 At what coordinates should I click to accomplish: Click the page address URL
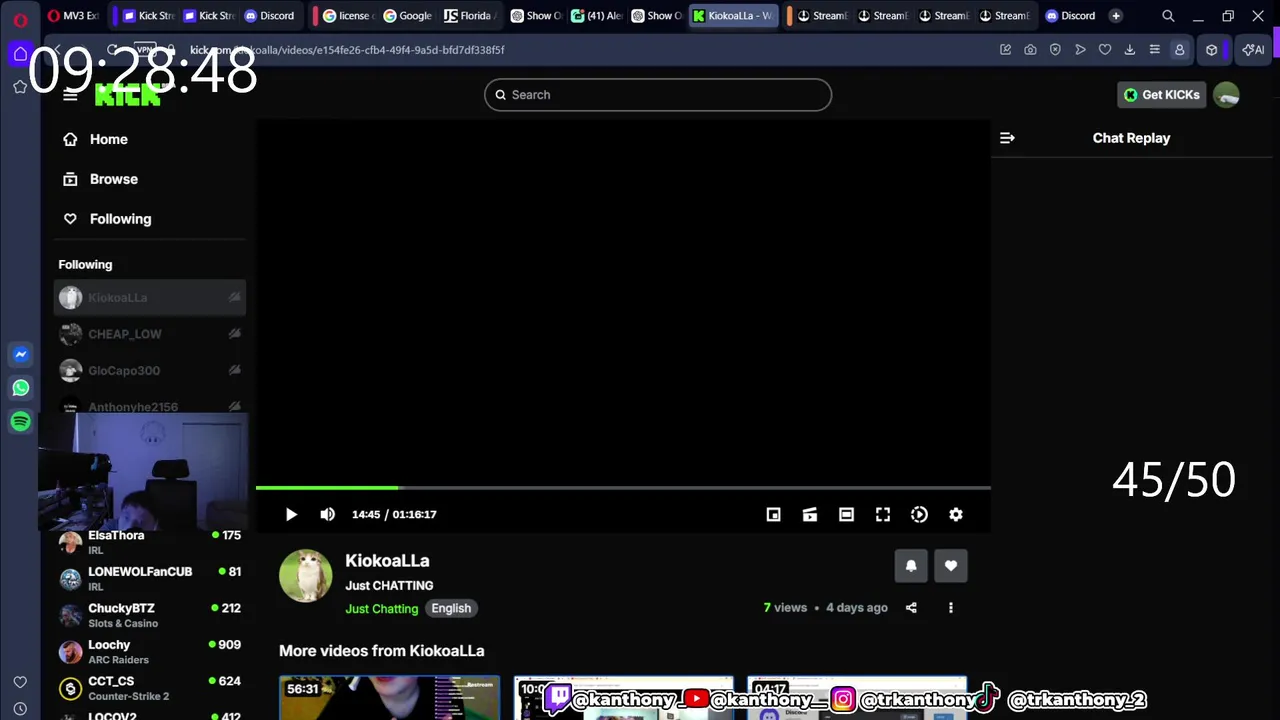point(347,50)
